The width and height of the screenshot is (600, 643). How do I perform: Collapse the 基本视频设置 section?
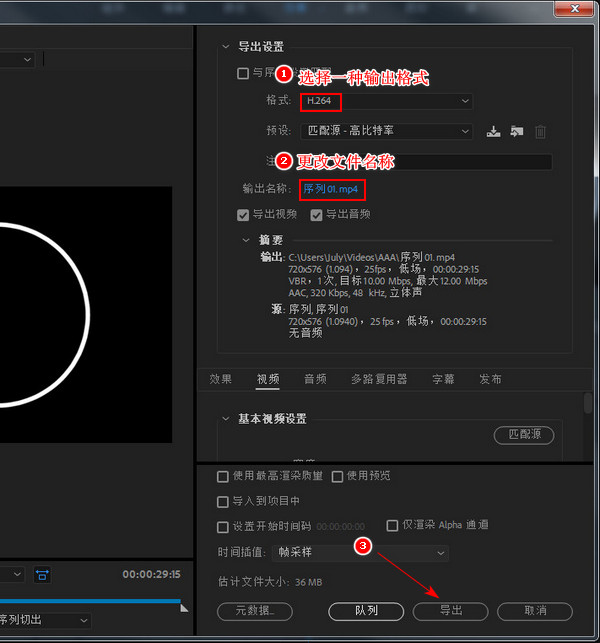225,419
